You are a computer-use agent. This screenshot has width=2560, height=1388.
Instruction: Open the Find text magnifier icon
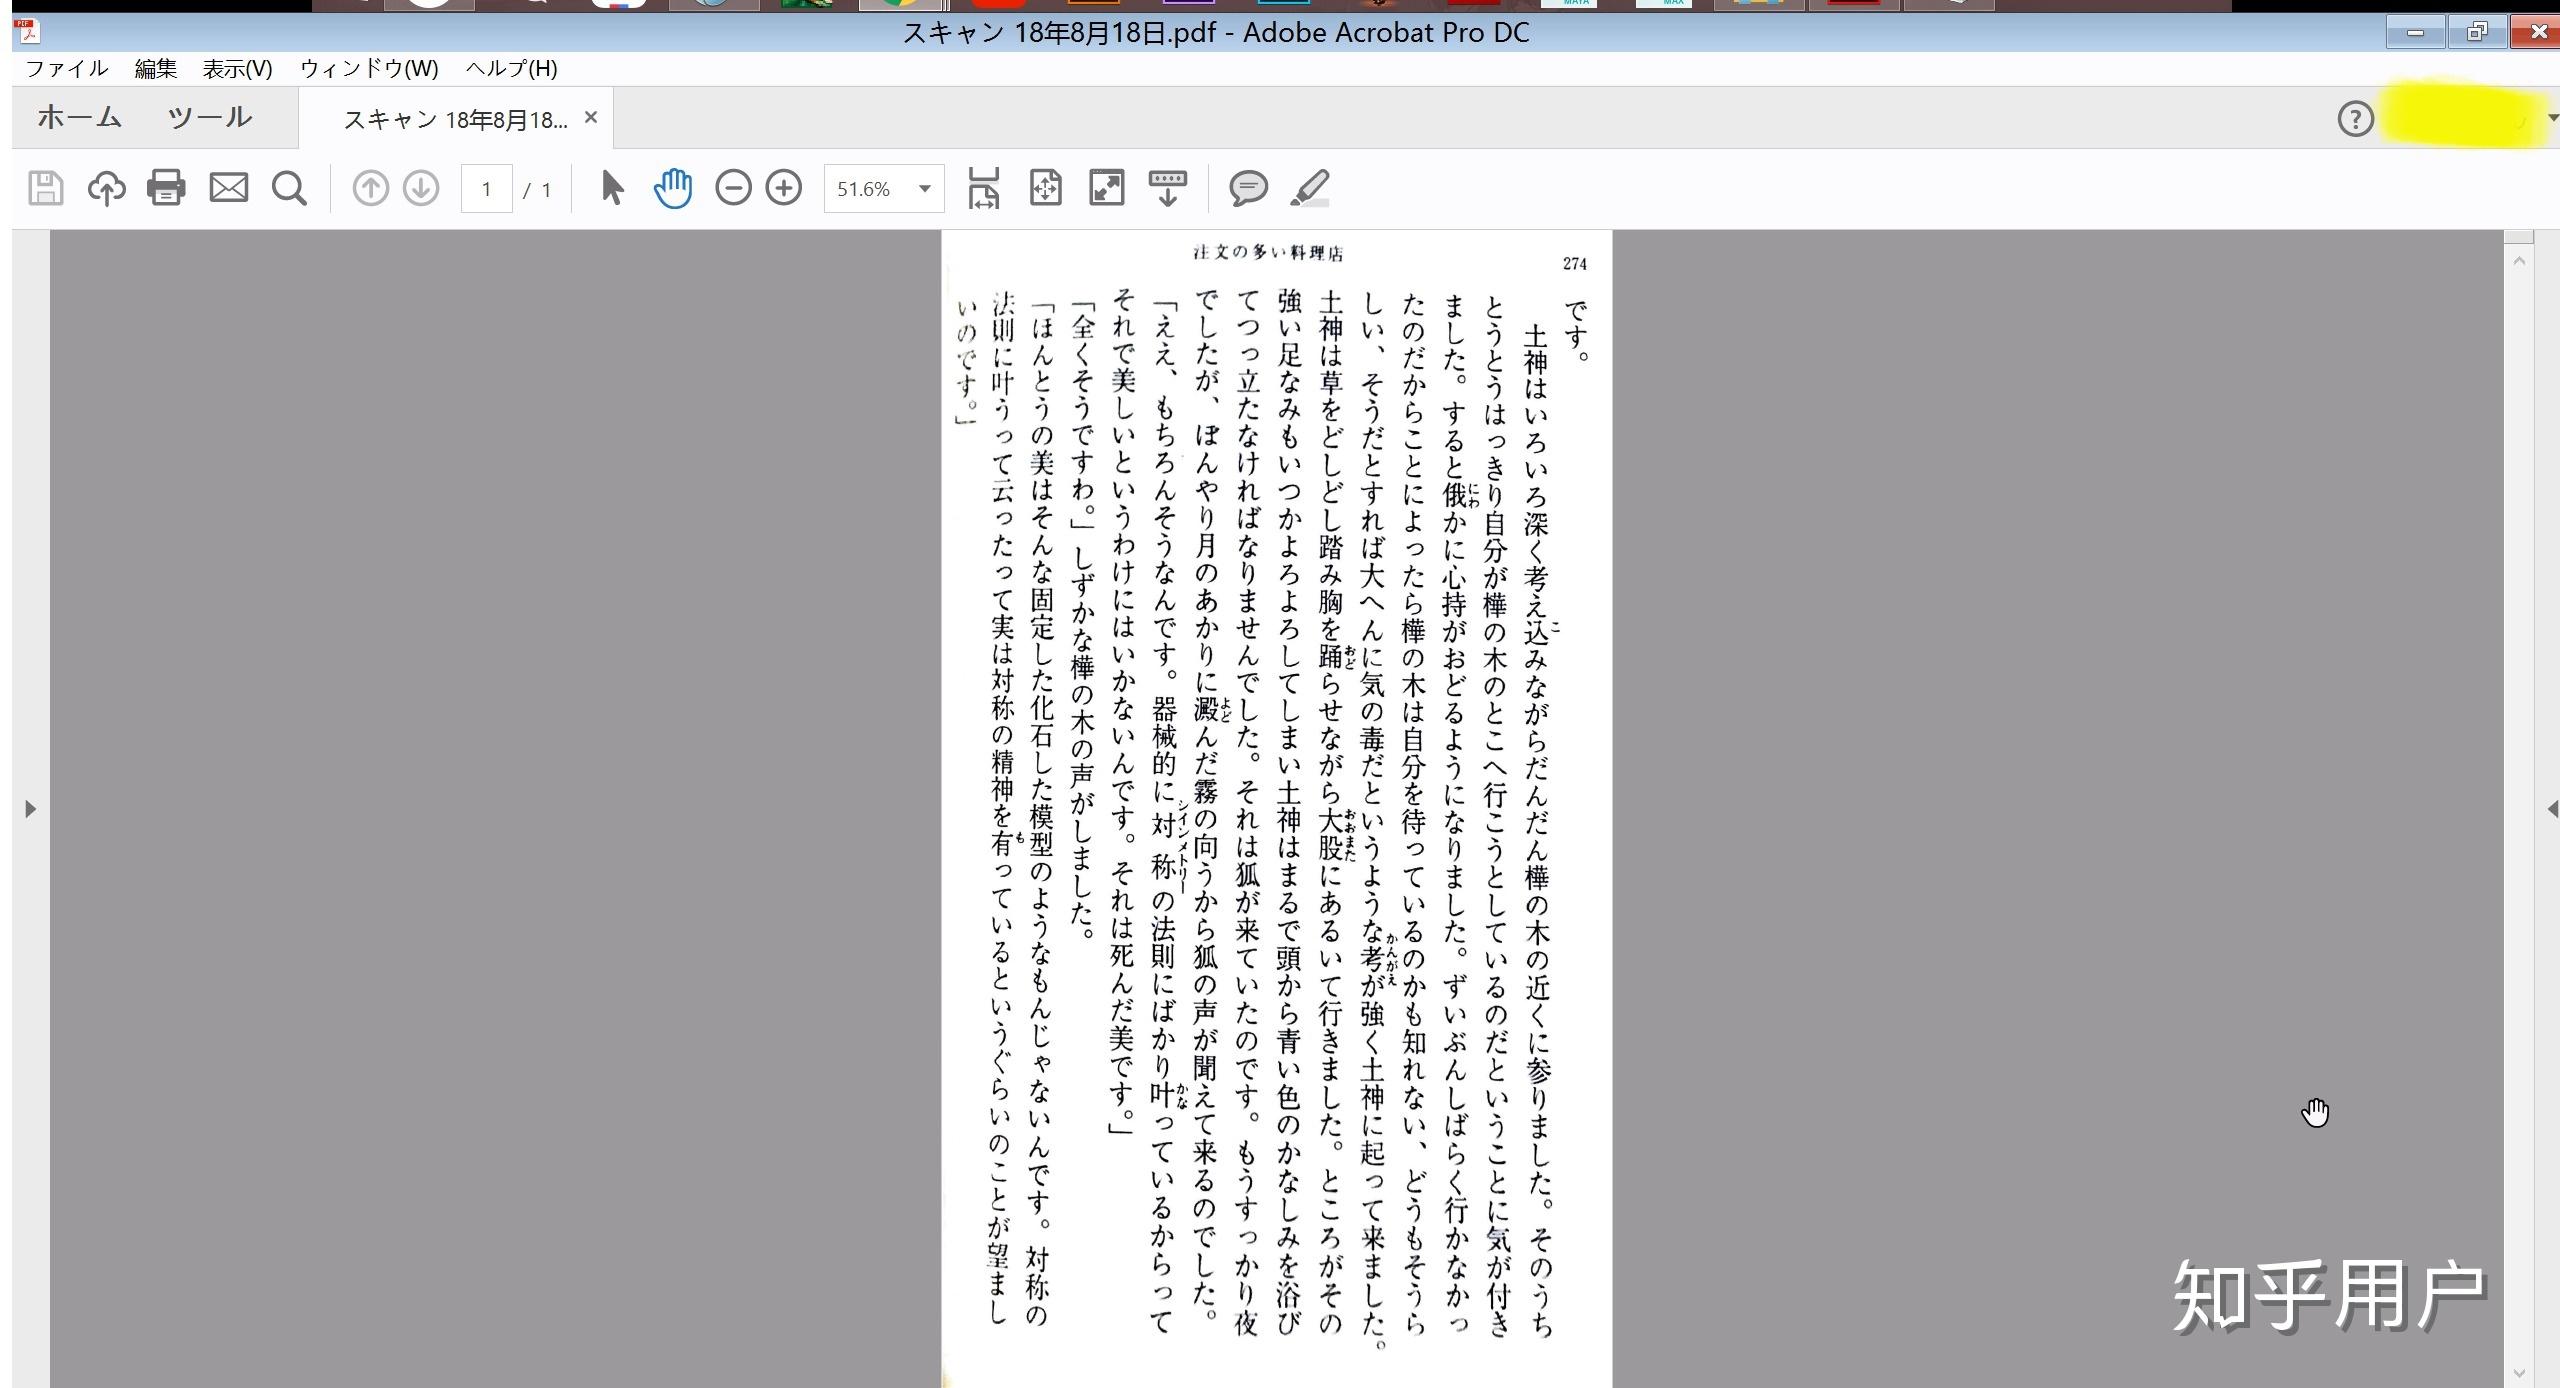pos(289,188)
